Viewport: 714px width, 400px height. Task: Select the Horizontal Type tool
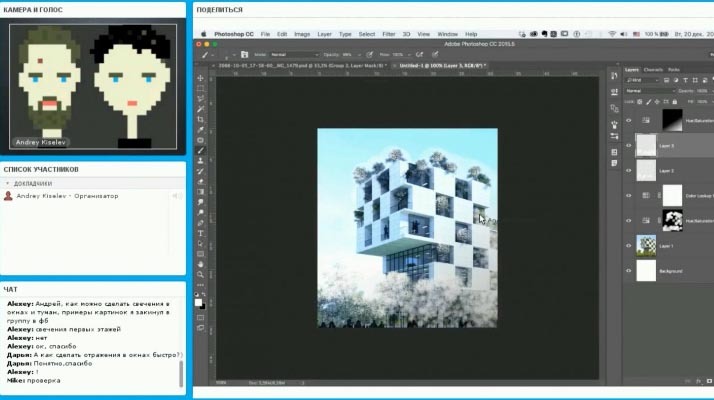pos(200,233)
